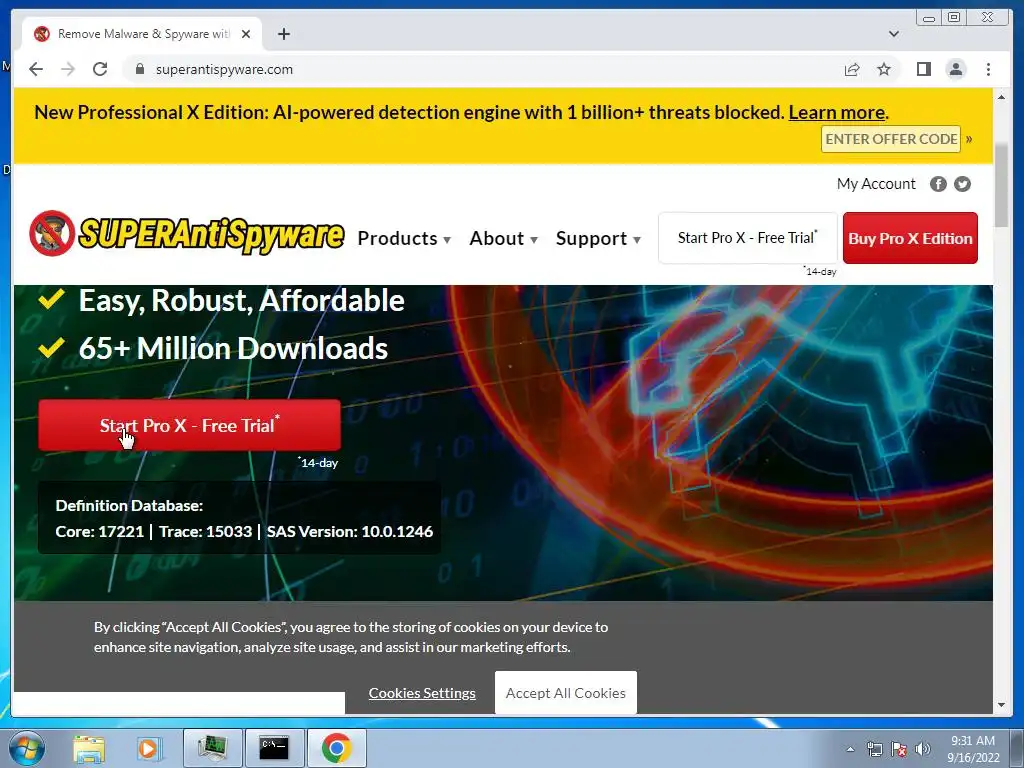This screenshot has width=1024, height=768.
Task: Click the padlock site info icon
Action: click(x=139, y=69)
